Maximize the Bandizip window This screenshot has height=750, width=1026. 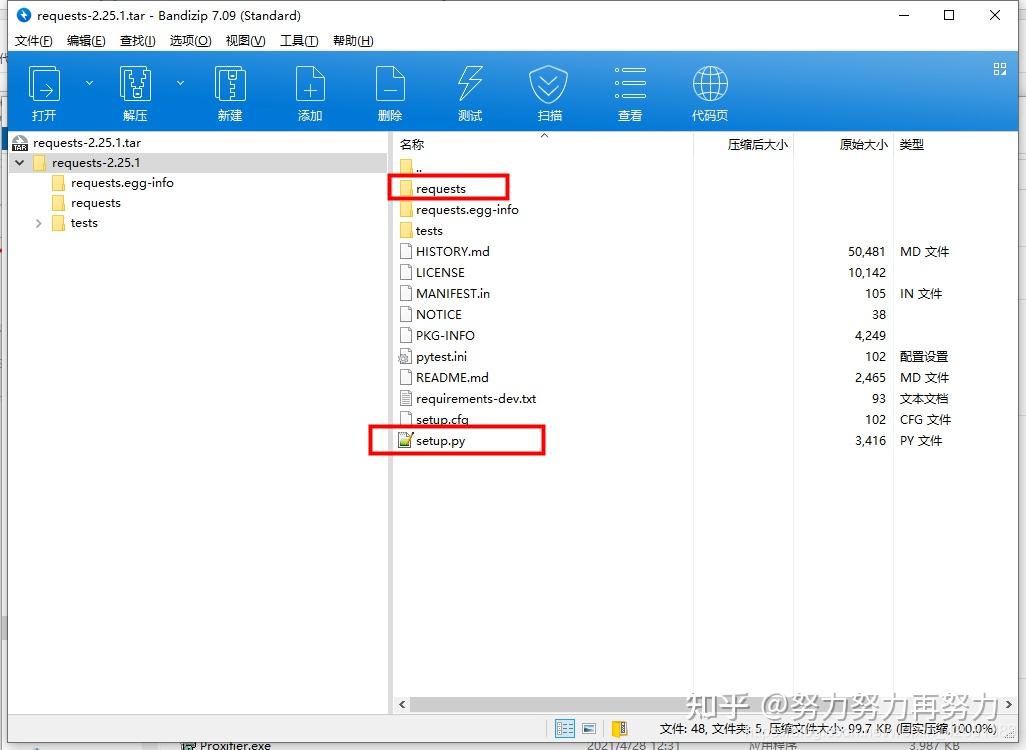[x=949, y=15]
